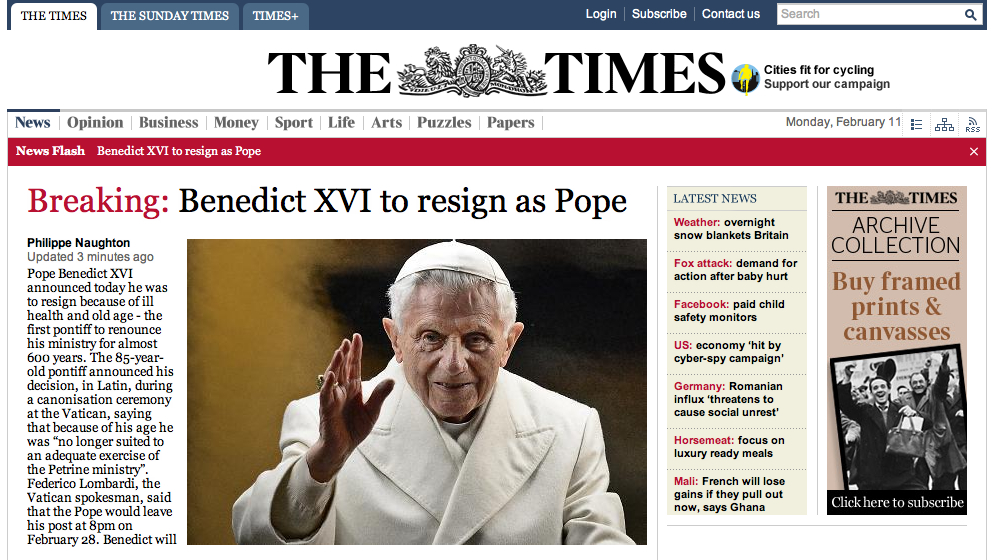This screenshot has width=994, height=560.
Task: Dismiss the News Flash banner
Action: (974, 152)
